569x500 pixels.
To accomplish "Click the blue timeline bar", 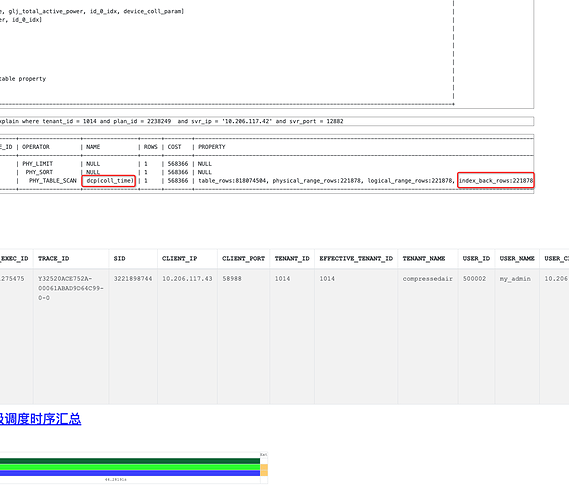I will coord(130,473).
